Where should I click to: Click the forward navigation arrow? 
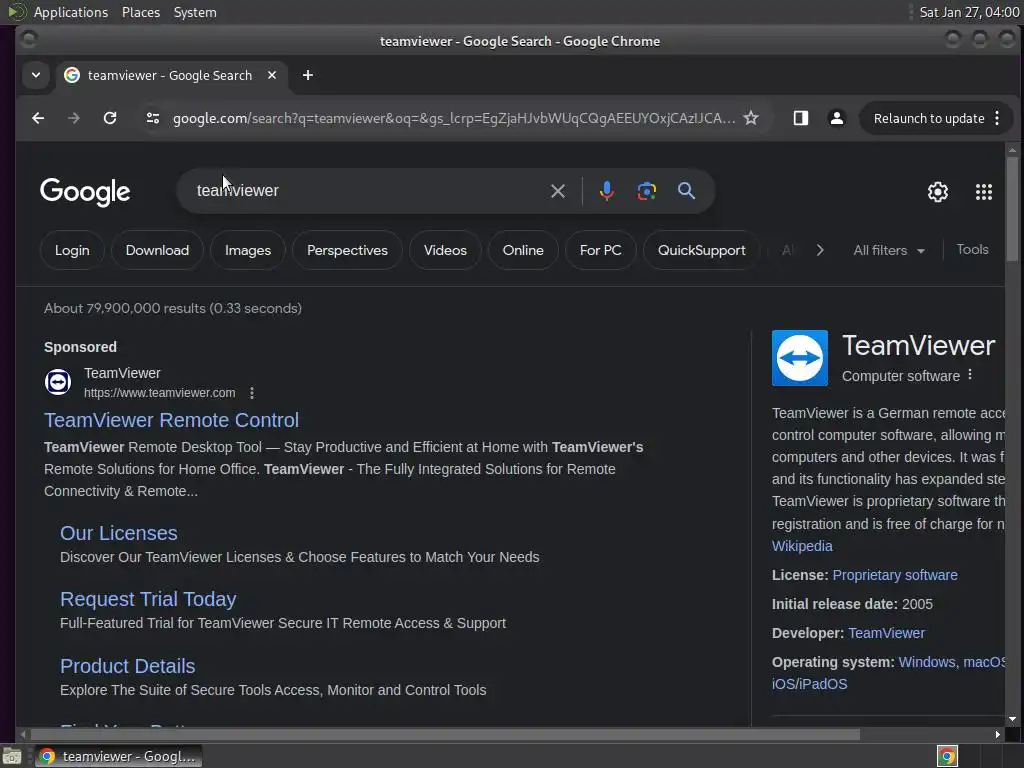(74, 118)
